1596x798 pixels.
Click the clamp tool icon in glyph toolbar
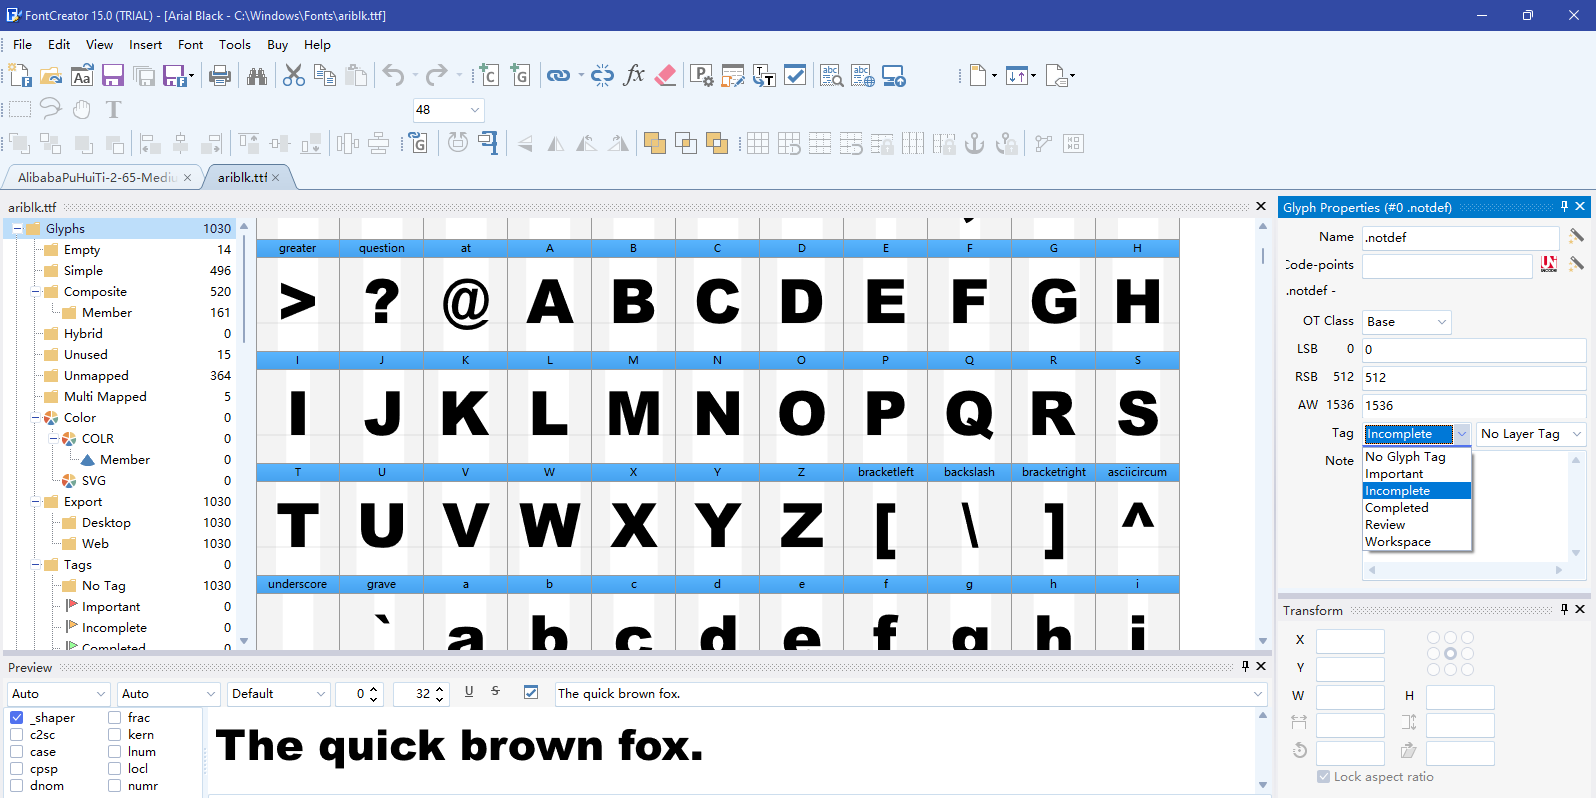click(x=489, y=143)
